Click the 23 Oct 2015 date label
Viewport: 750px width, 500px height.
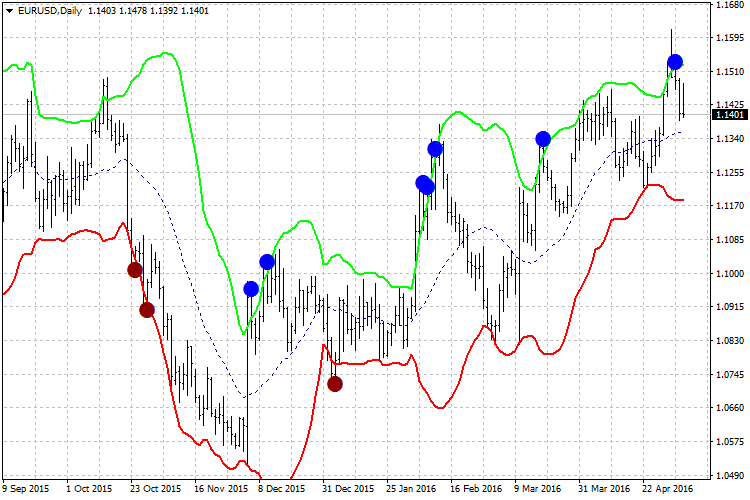pyautogui.click(x=155, y=489)
